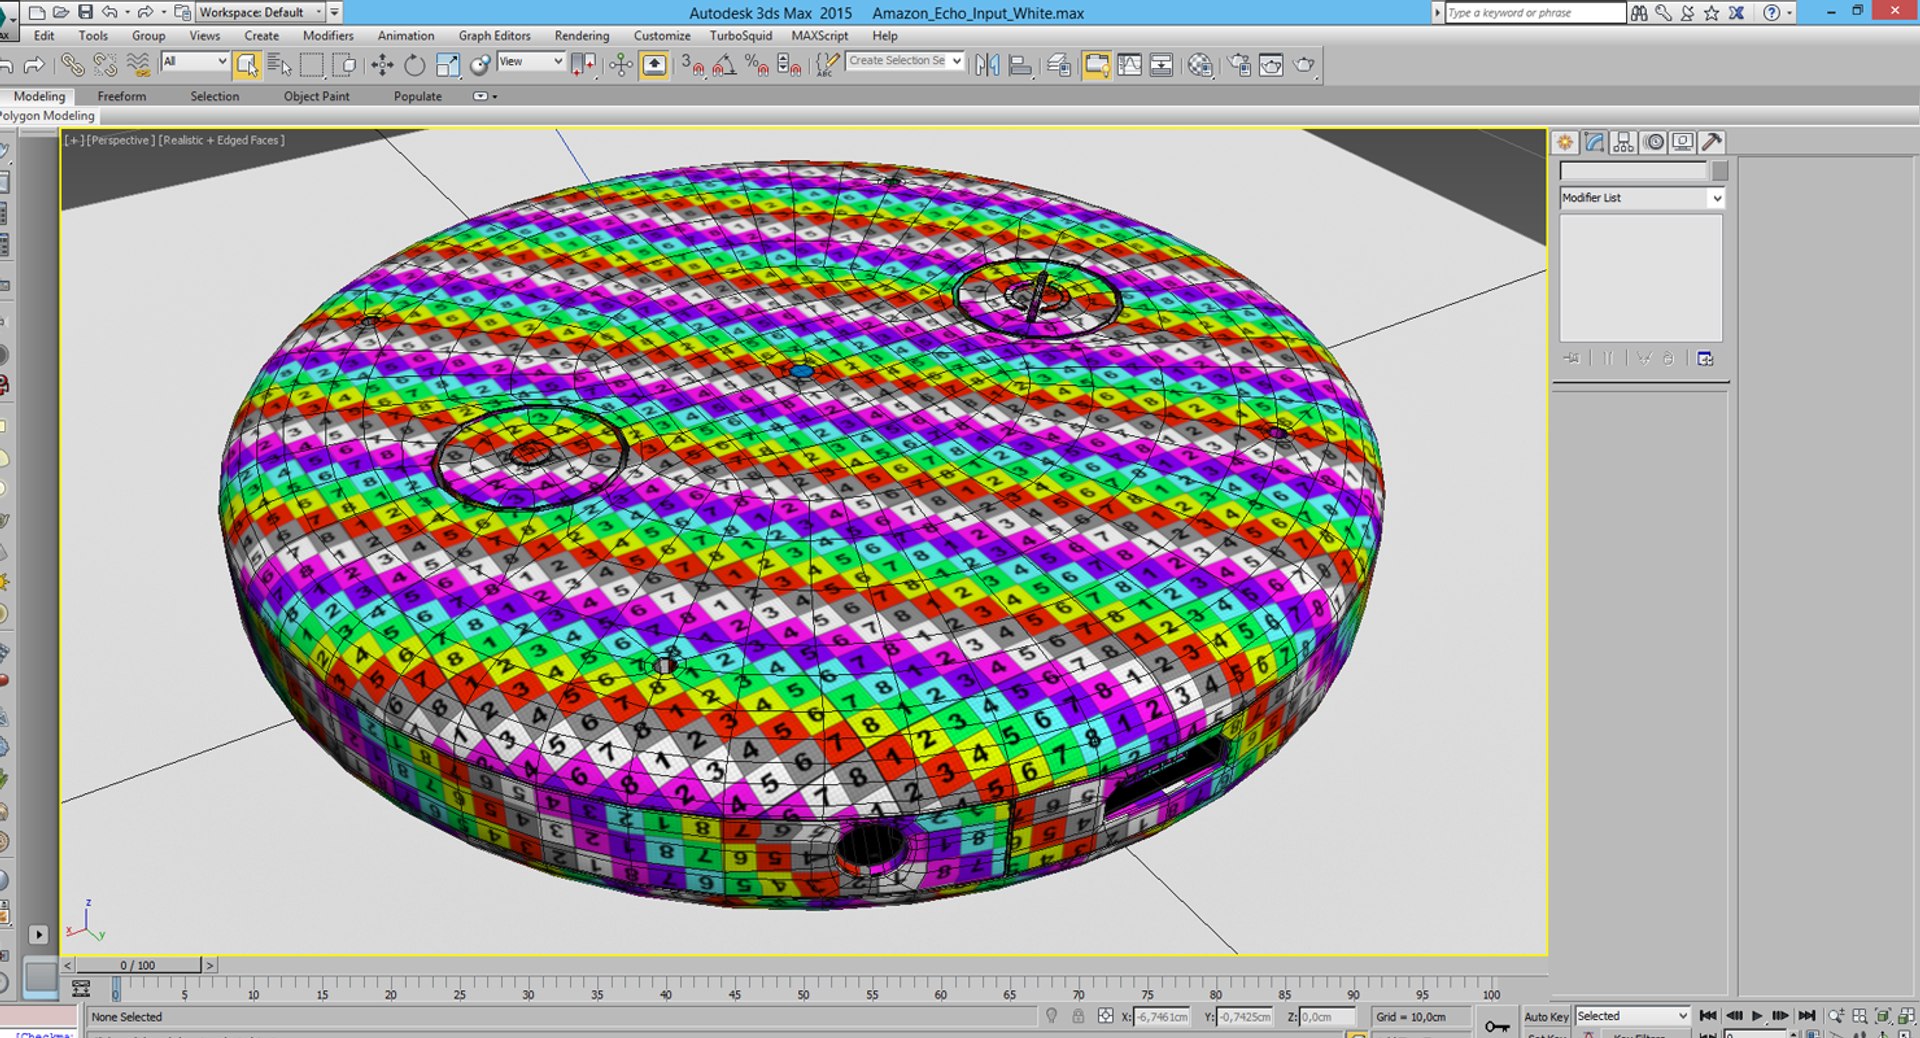Activate the Select Object tool
Viewport: 1920px width, 1038px height.
tap(246, 65)
